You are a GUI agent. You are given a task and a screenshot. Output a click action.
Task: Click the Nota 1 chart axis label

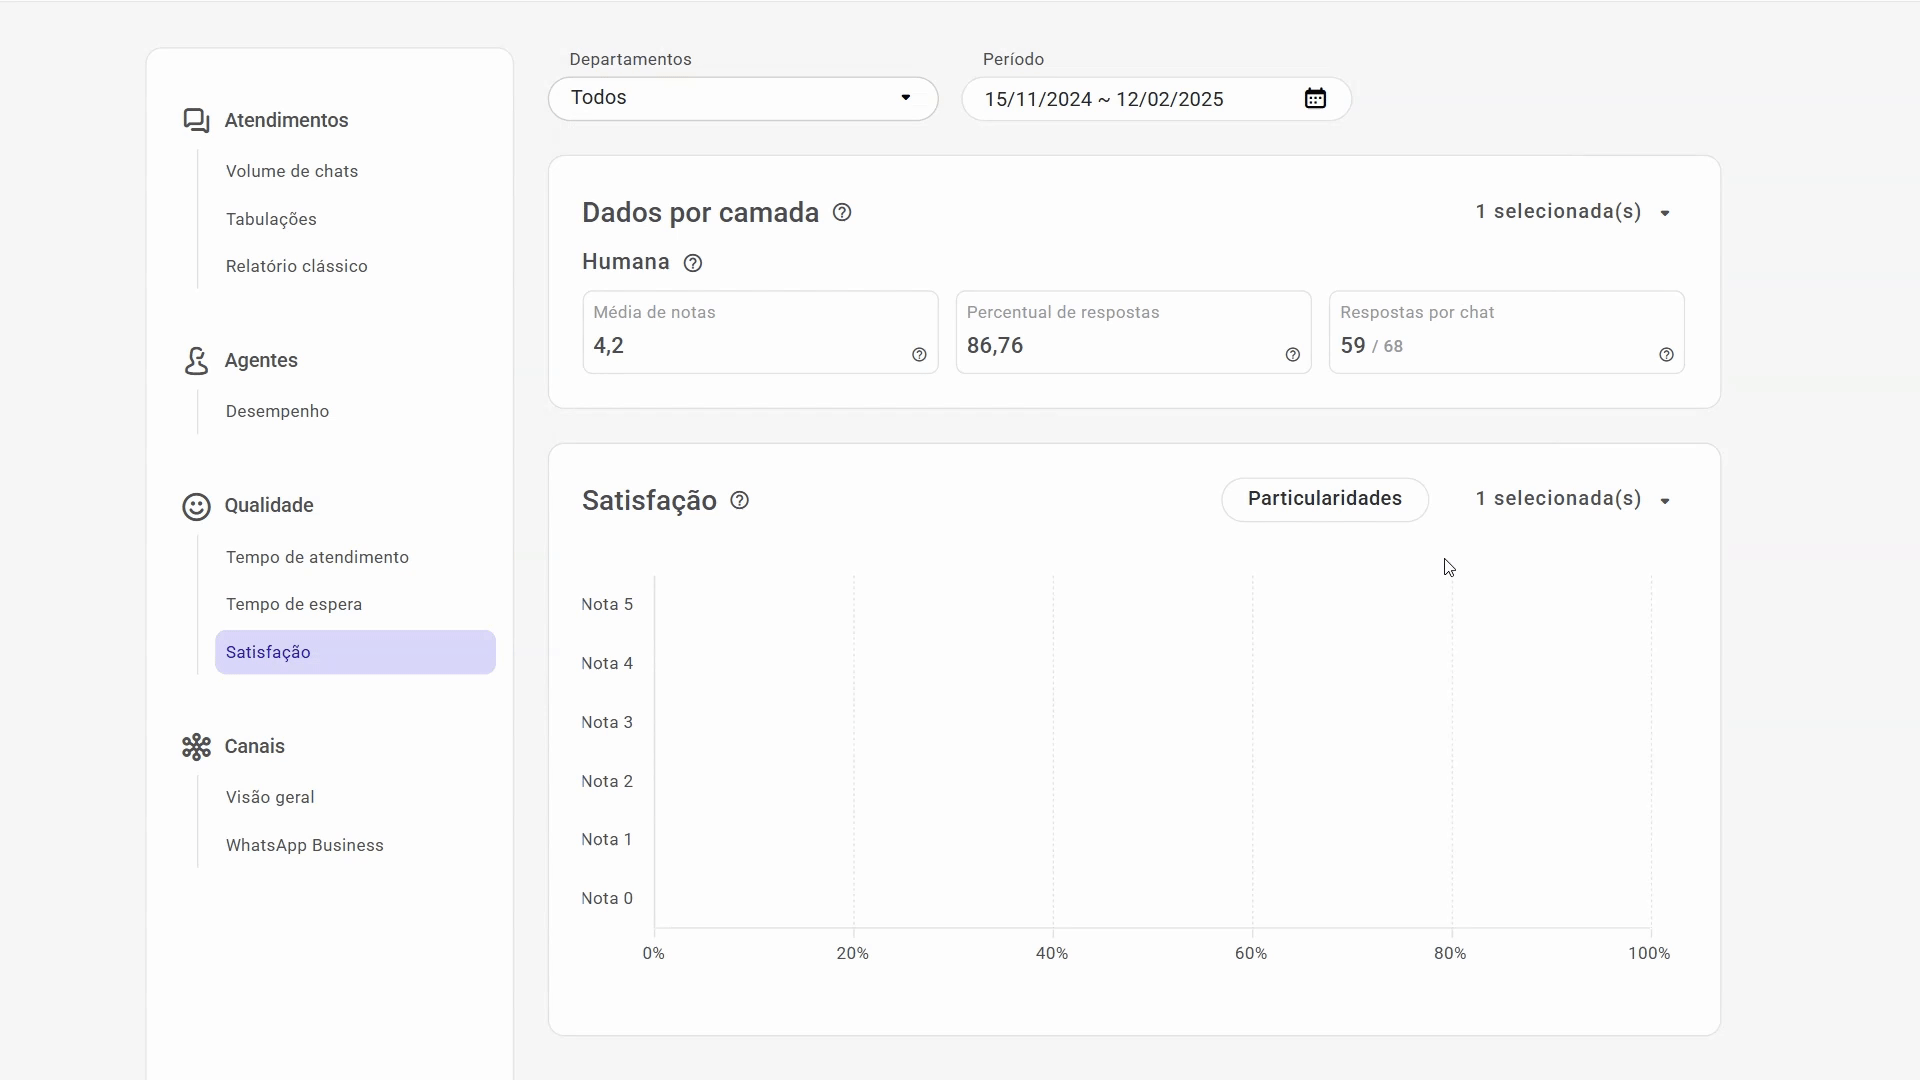coord(607,839)
